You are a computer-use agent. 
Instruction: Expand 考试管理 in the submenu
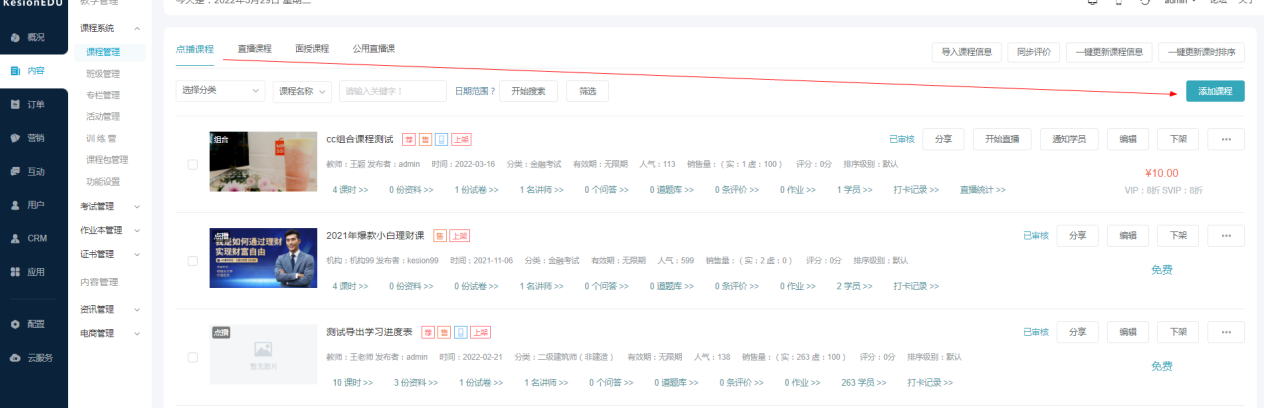click(x=110, y=206)
